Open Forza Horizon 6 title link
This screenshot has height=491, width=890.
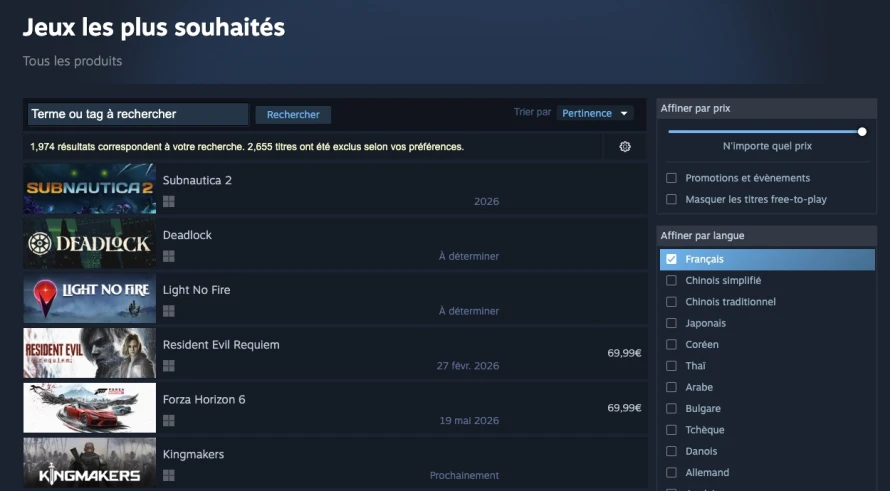(x=204, y=400)
